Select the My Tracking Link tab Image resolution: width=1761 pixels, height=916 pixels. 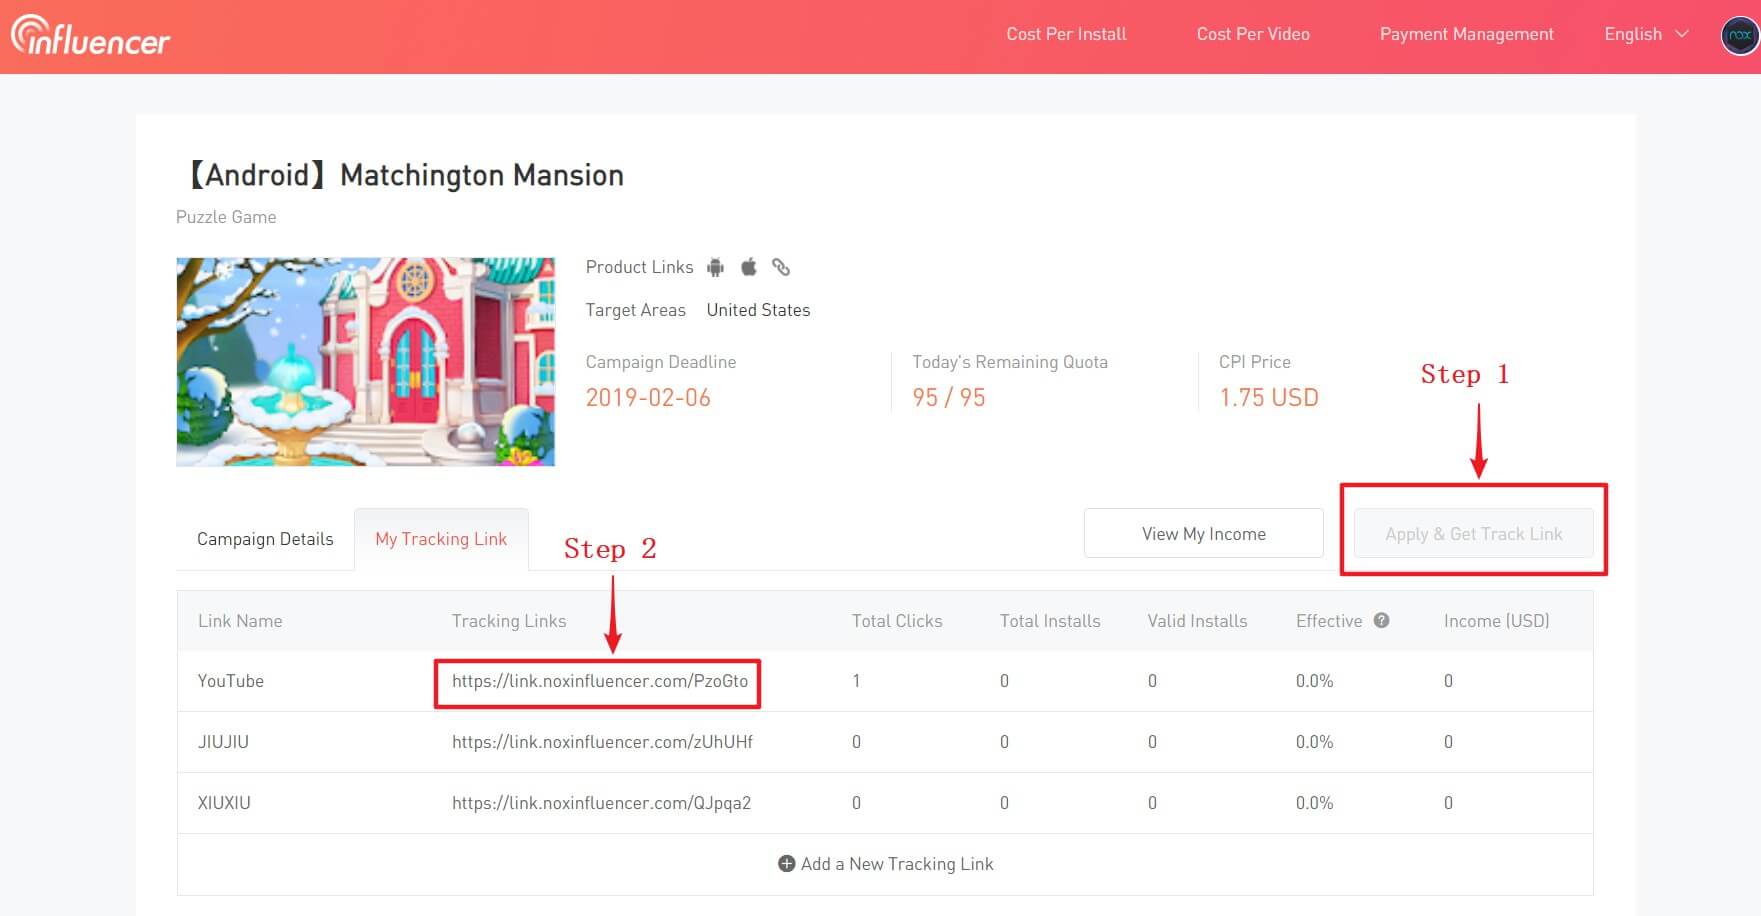[441, 539]
